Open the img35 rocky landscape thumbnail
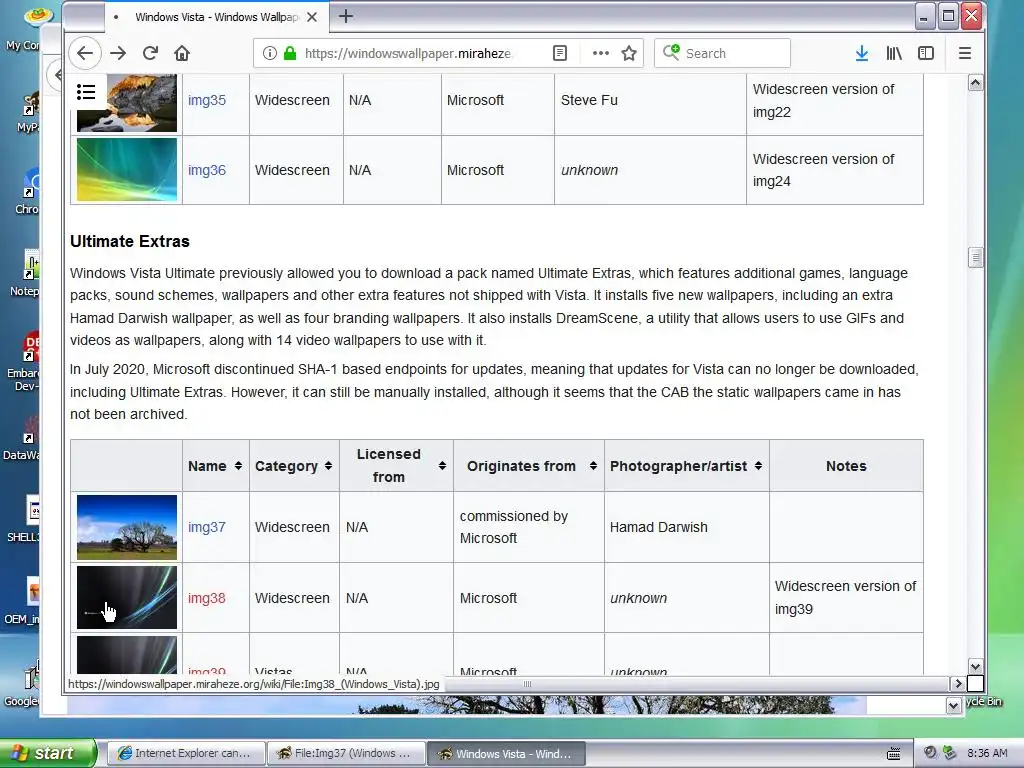Image resolution: width=1024 pixels, height=768 pixels. (x=127, y=103)
